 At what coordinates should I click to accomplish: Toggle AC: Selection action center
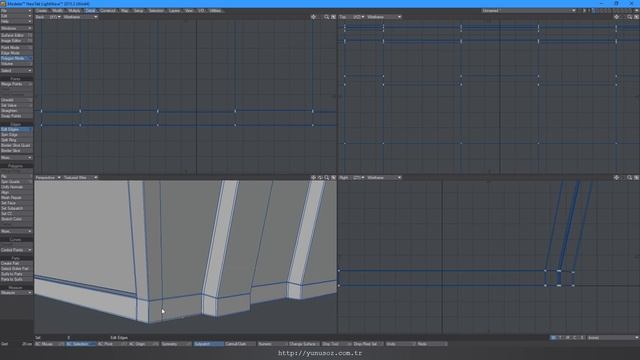[x=81, y=344]
